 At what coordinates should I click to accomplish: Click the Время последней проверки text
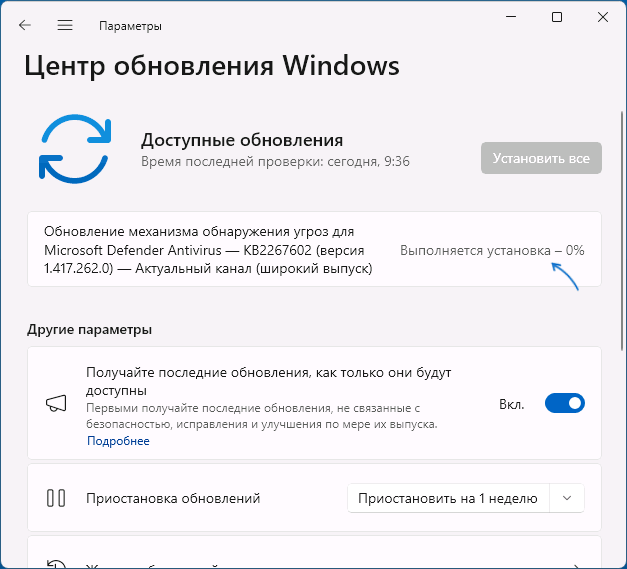(x=275, y=162)
